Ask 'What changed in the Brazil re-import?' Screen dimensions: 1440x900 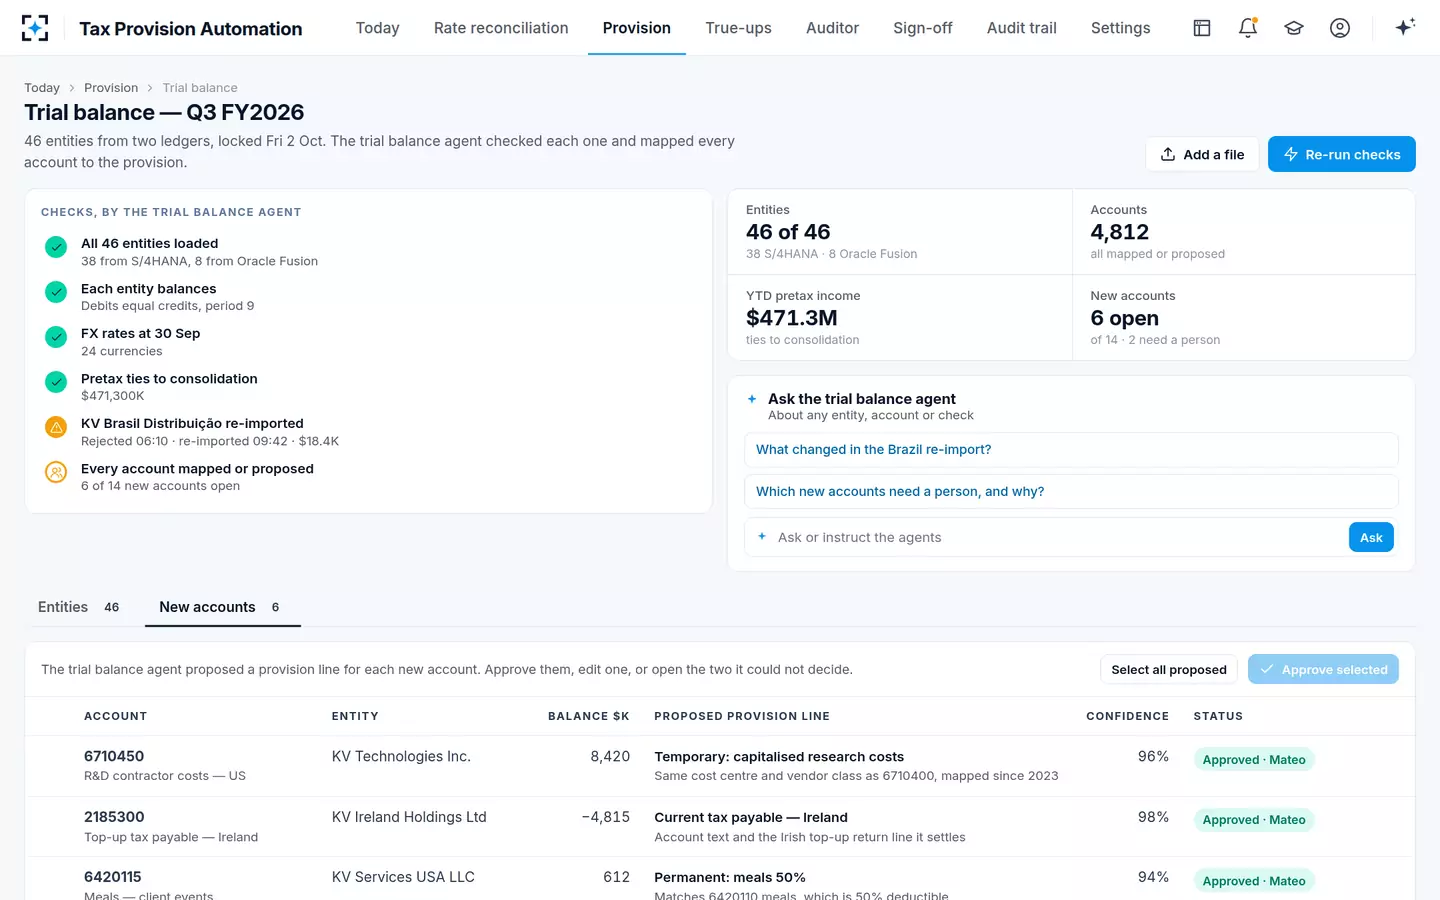(1071, 450)
